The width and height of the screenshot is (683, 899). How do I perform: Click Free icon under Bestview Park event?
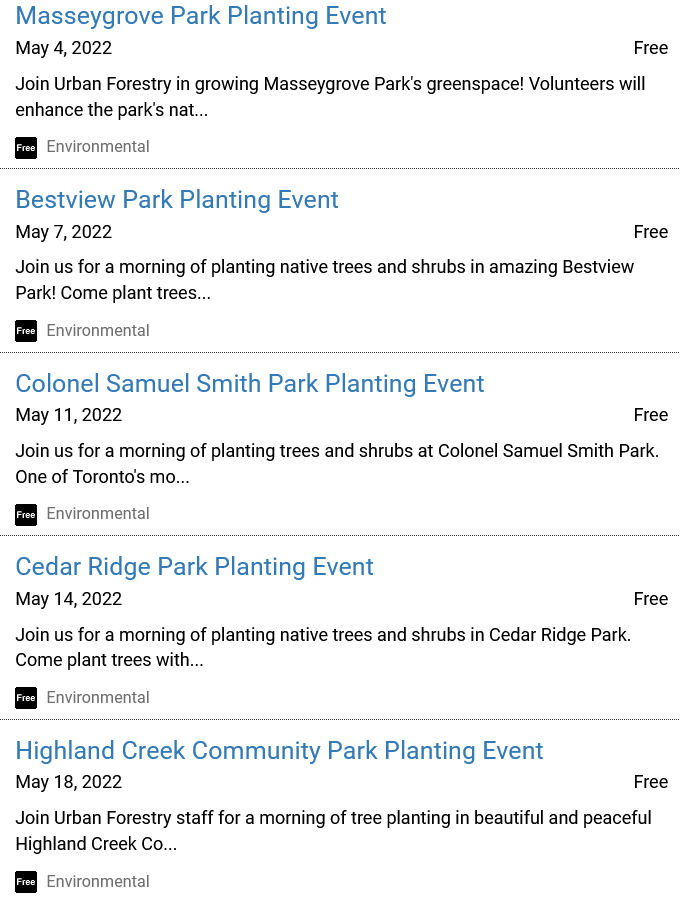(26, 331)
